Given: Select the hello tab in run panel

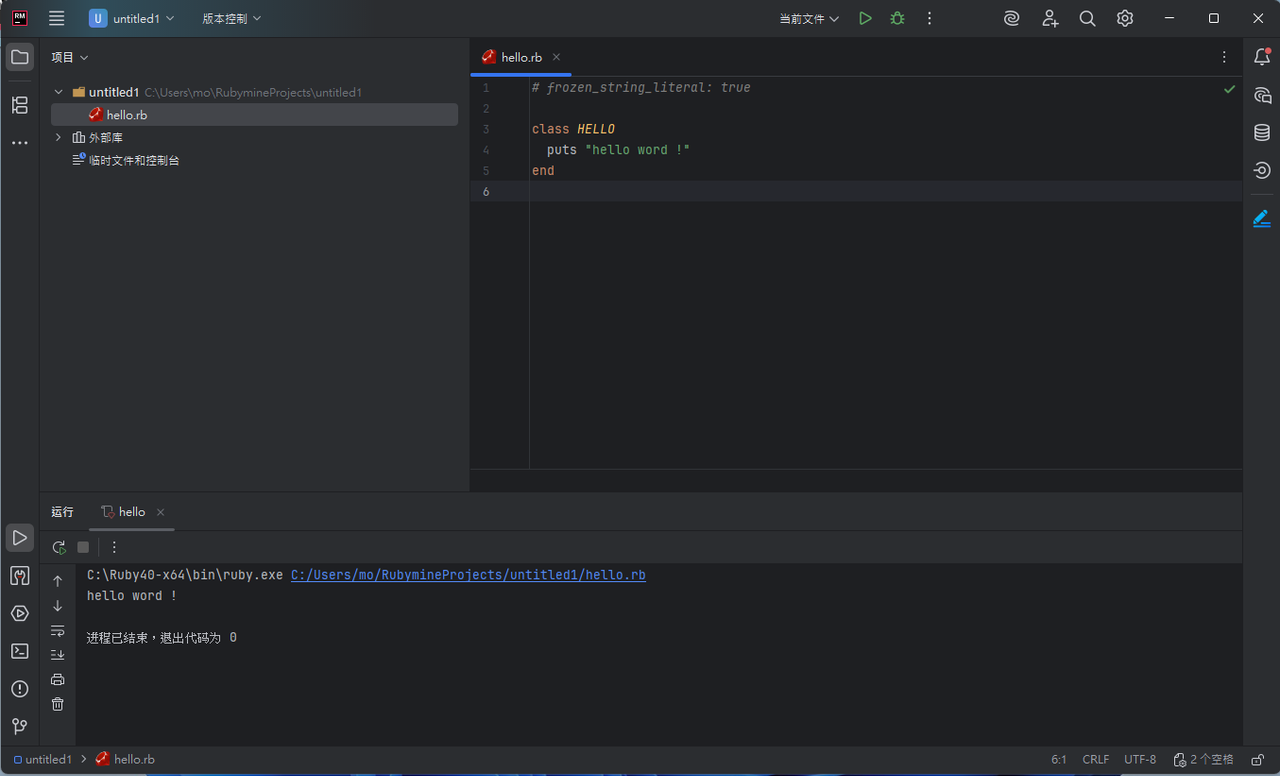Looking at the screenshot, I should 131,512.
